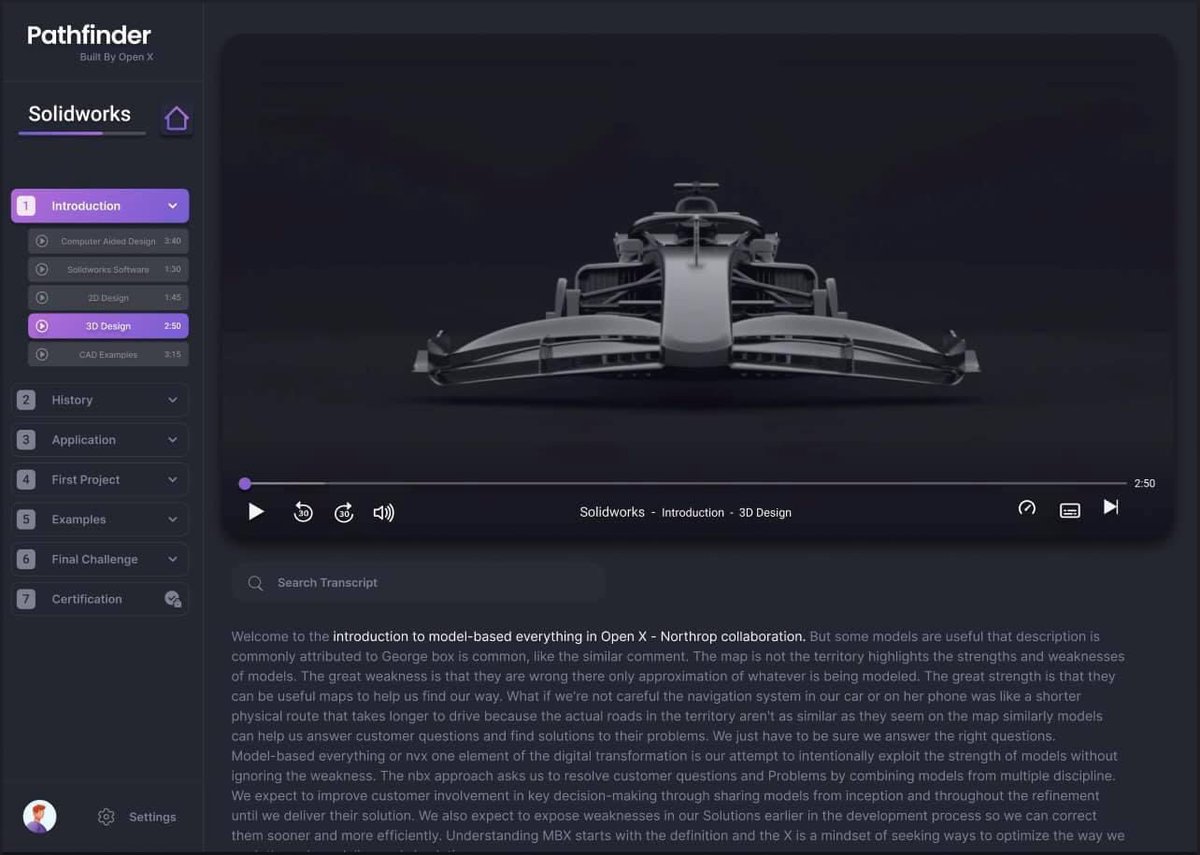
Task: Collapse the Introduction section chevron
Action: pos(172,206)
